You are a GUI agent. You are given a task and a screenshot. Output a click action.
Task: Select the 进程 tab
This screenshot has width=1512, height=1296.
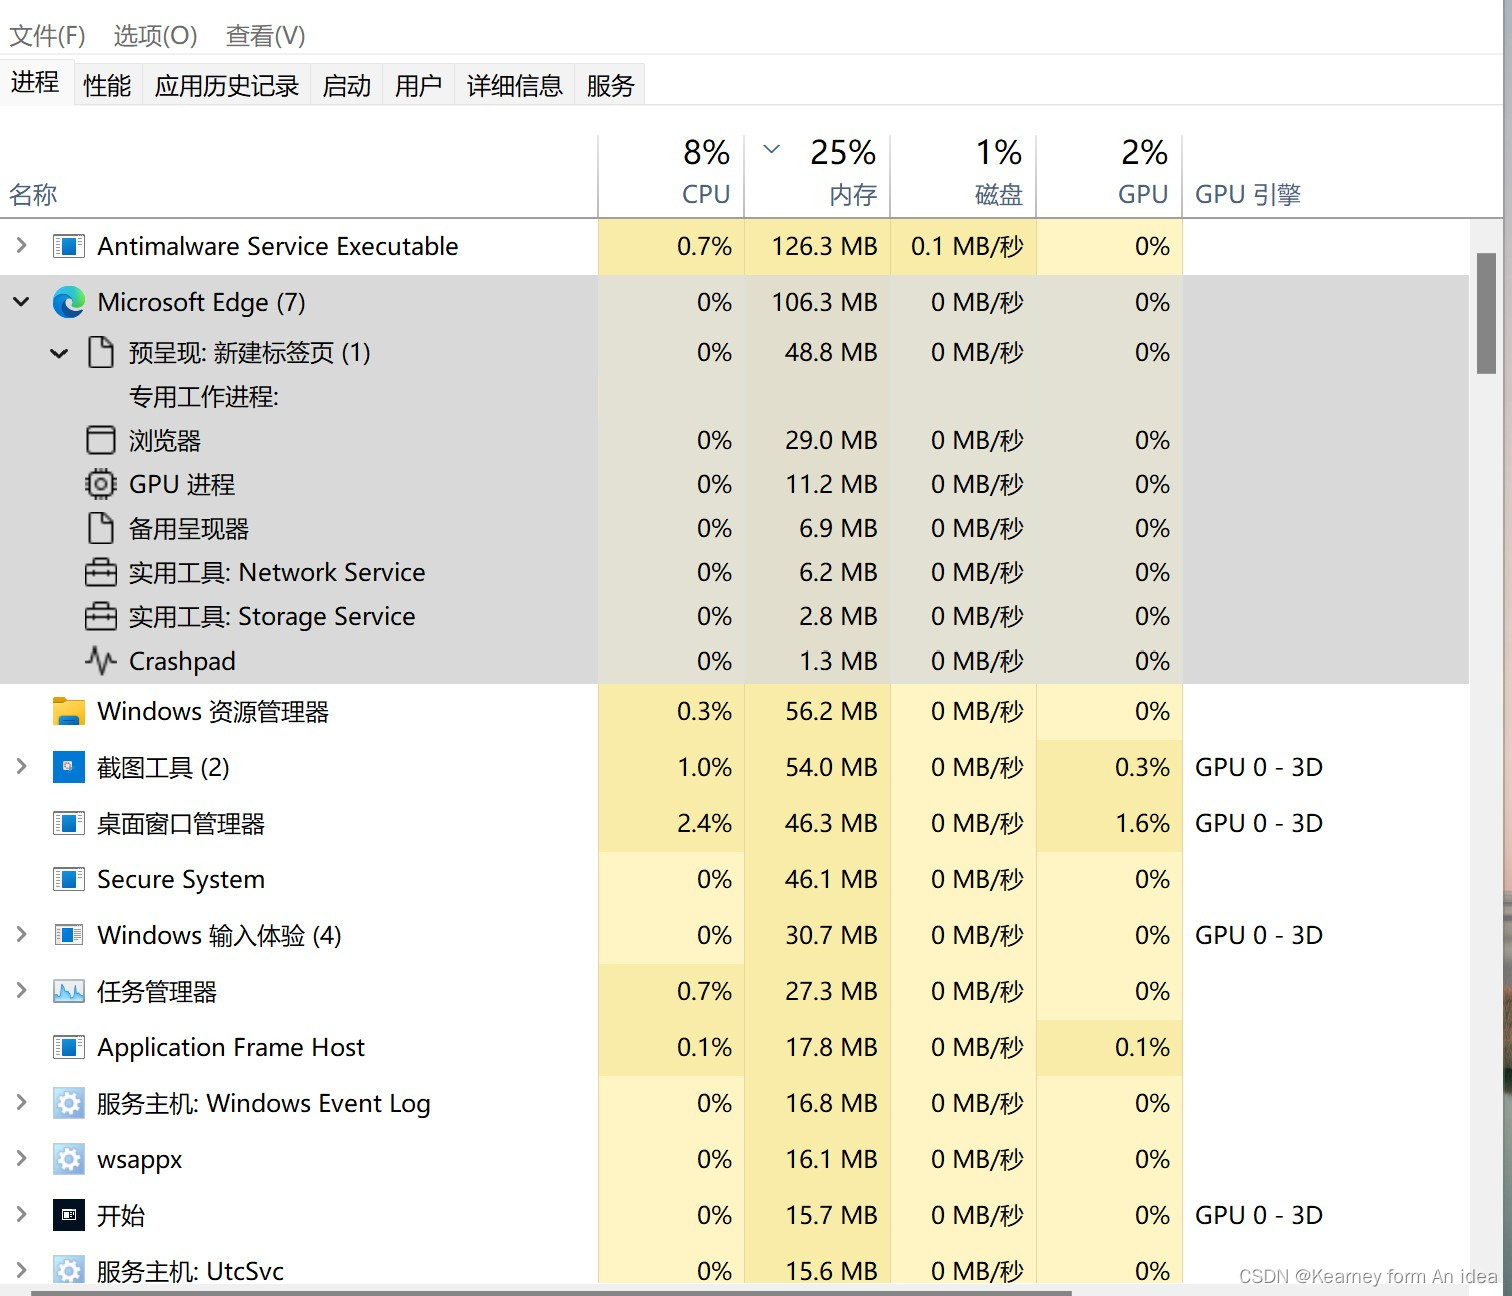click(x=35, y=83)
